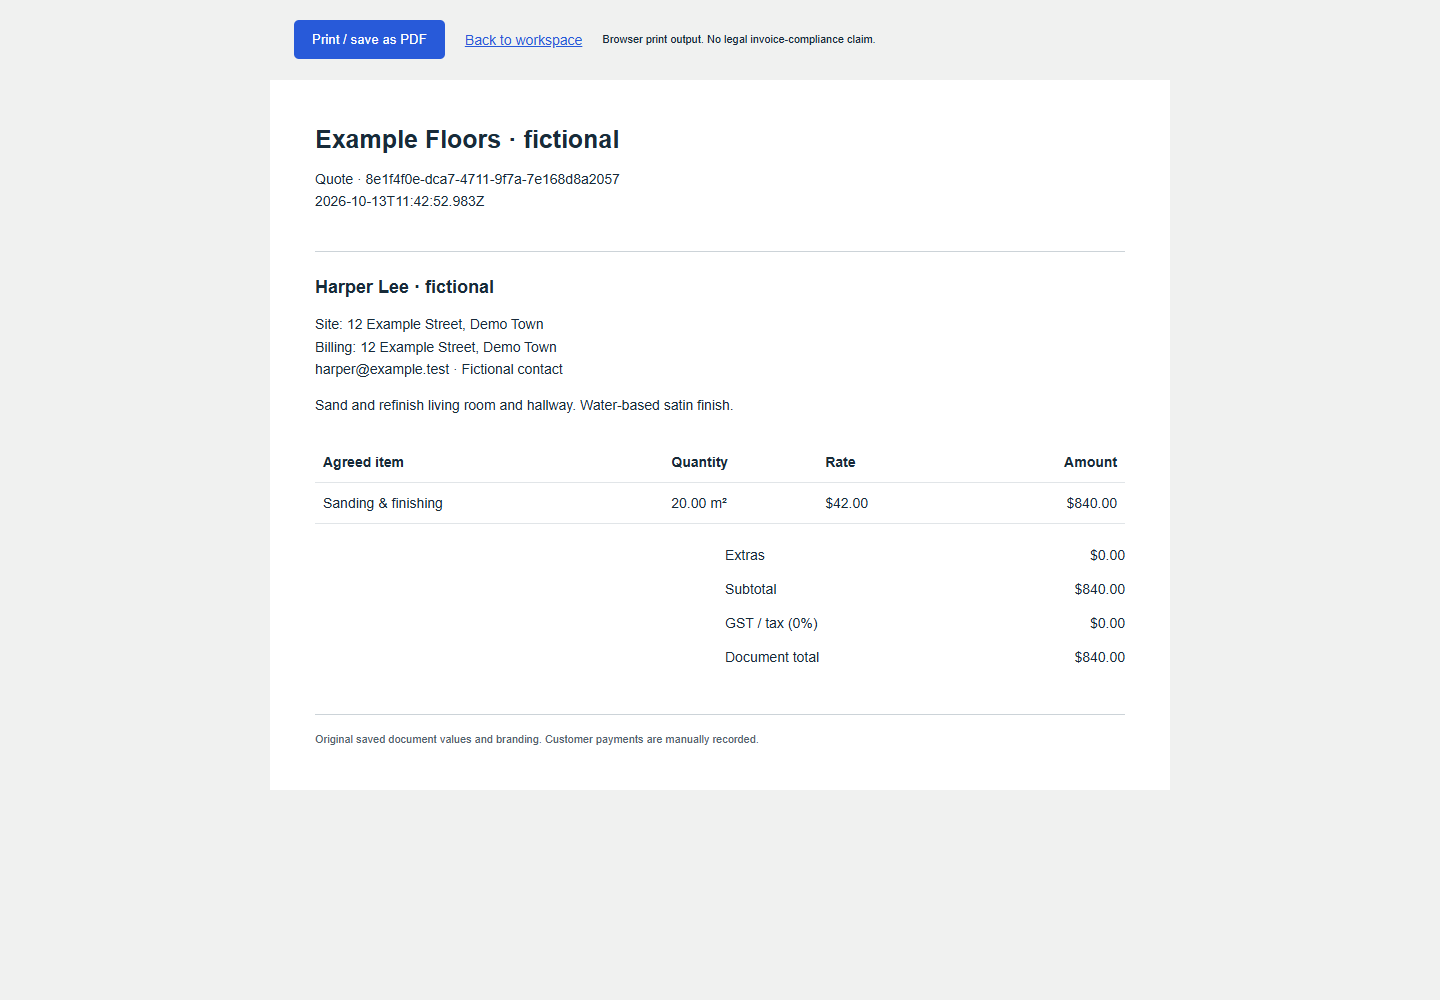This screenshot has width=1440, height=1000.
Task: Click the $840.00 amount in Sanding row
Action: click(1091, 503)
